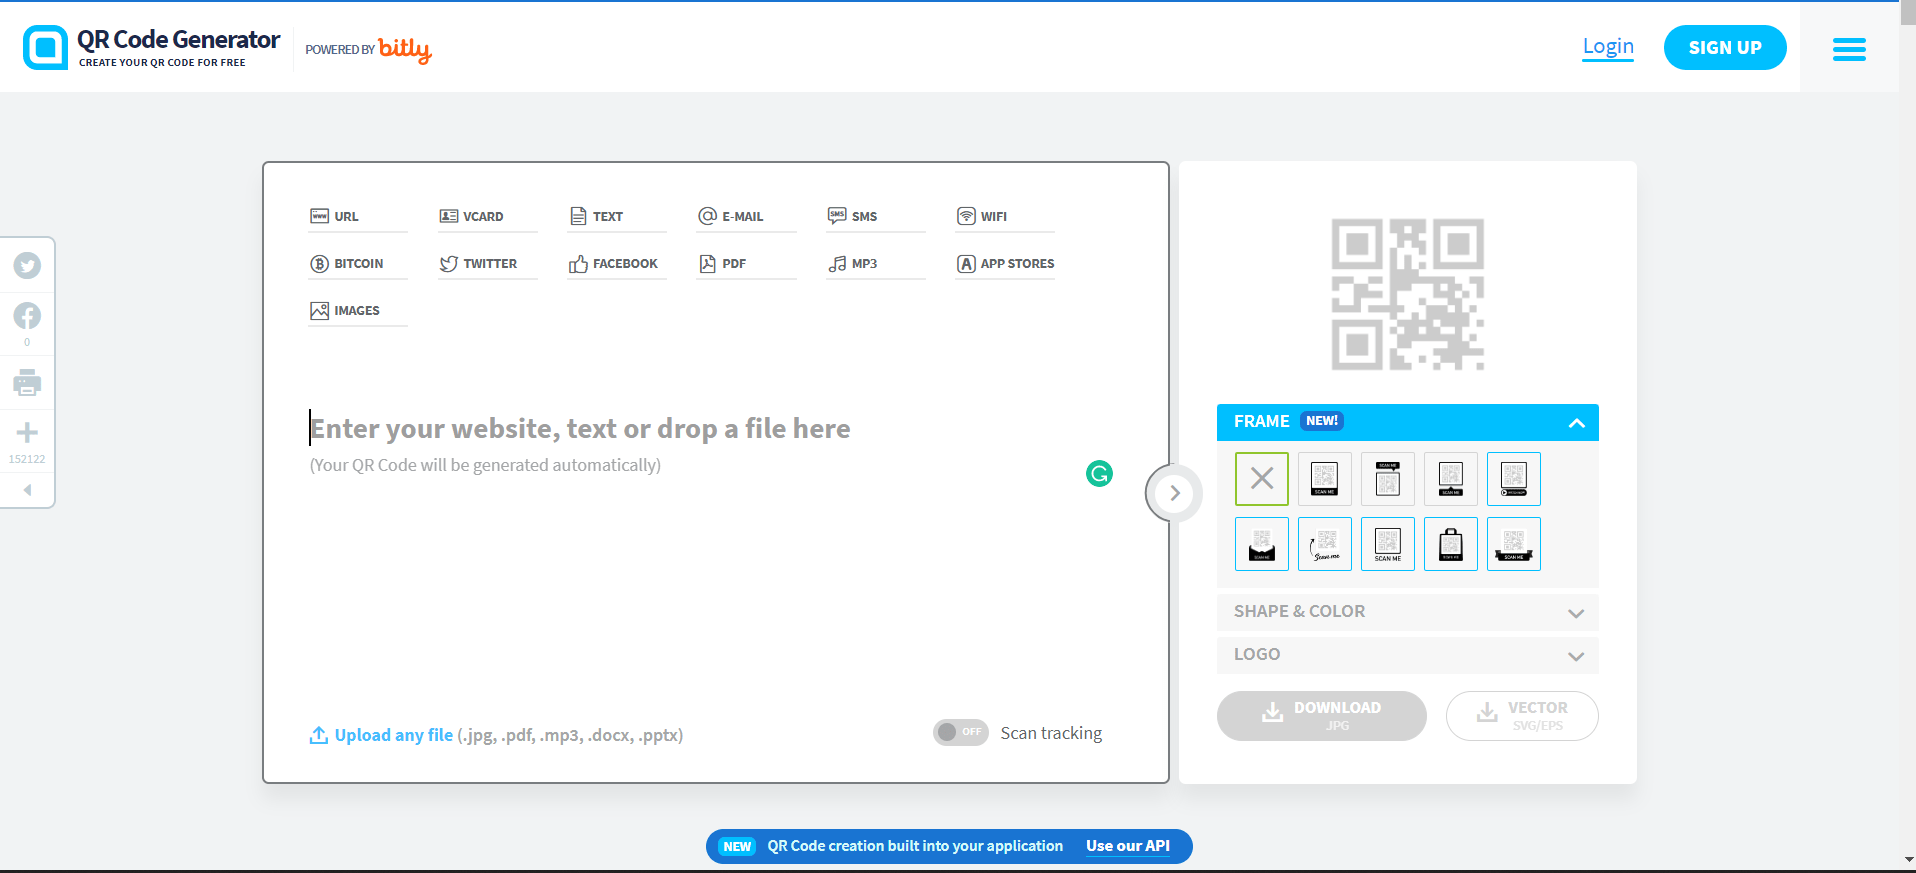
Task: Select the VCARD QR code type
Action: tap(487, 216)
